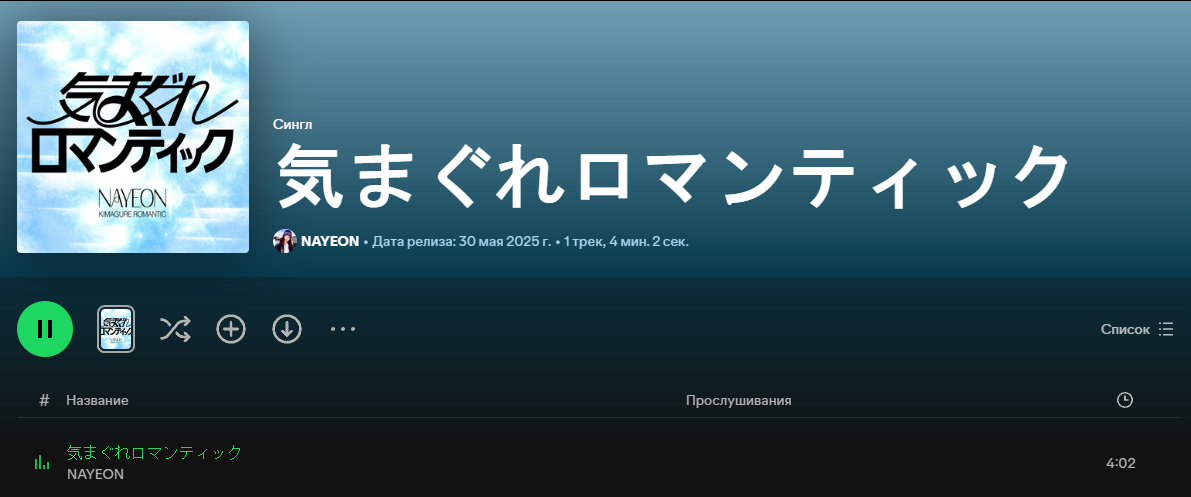Add the single to your library
The image size is (1191, 497).
tap(231, 329)
